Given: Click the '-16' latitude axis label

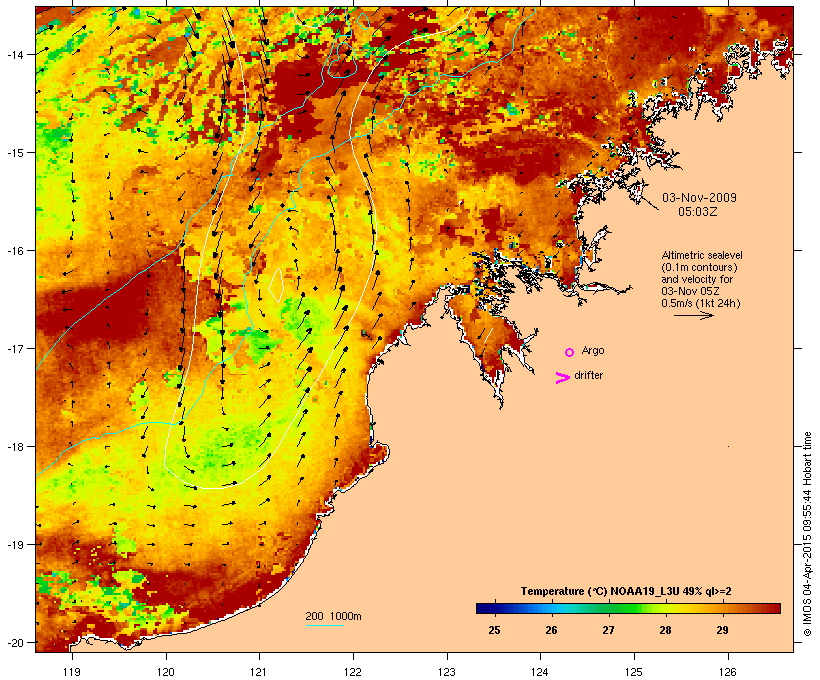Looking at the screenshot, I should click(15, 251).
